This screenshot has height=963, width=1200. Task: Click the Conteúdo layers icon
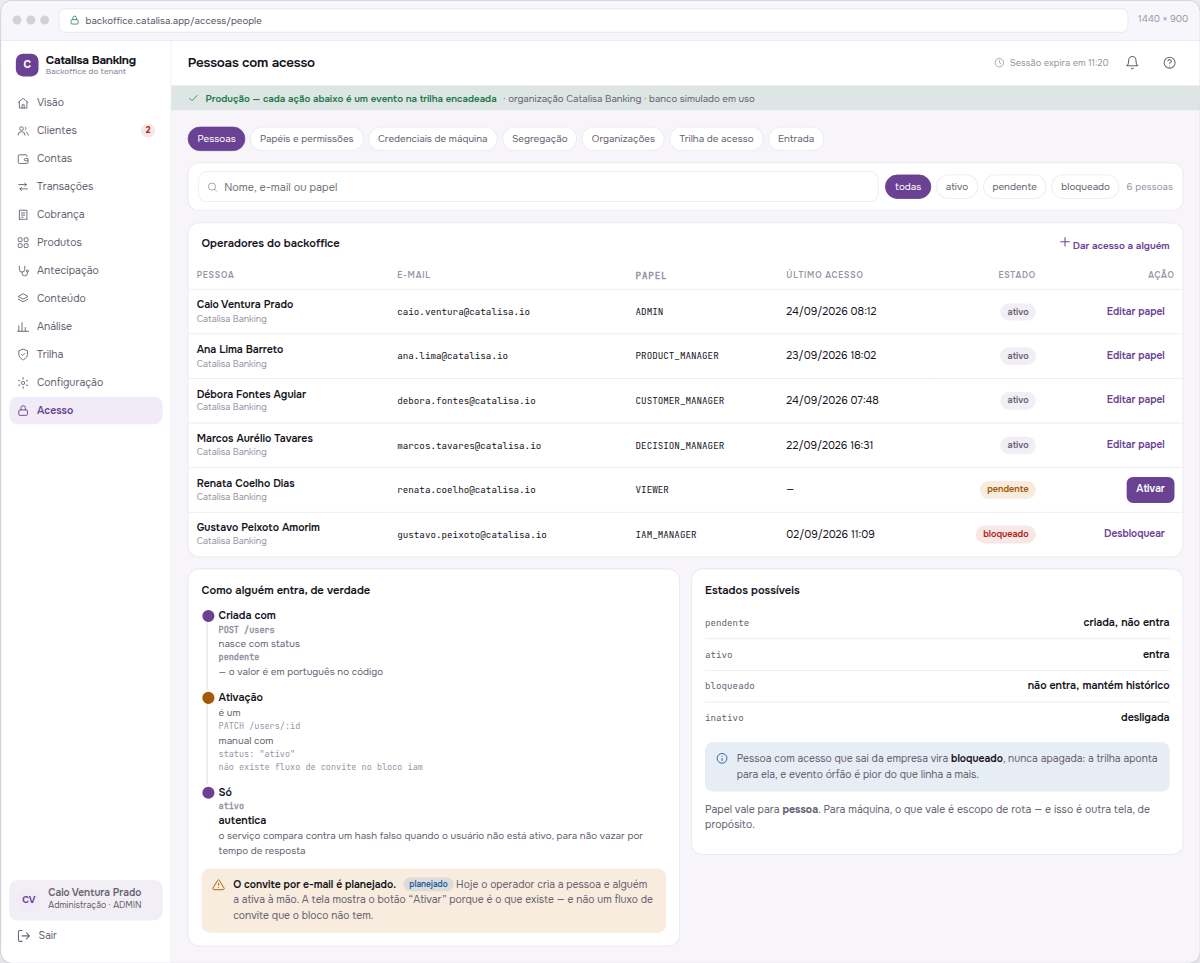tap(24, 299)
